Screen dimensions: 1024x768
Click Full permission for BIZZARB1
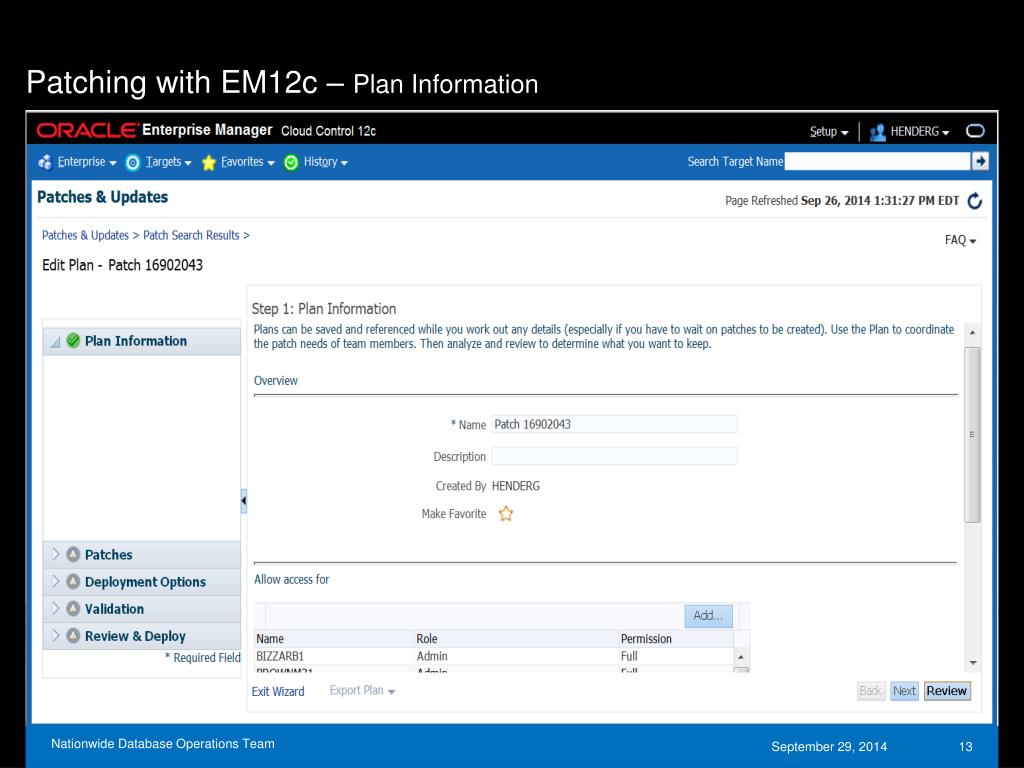click(x=629, y=656)
